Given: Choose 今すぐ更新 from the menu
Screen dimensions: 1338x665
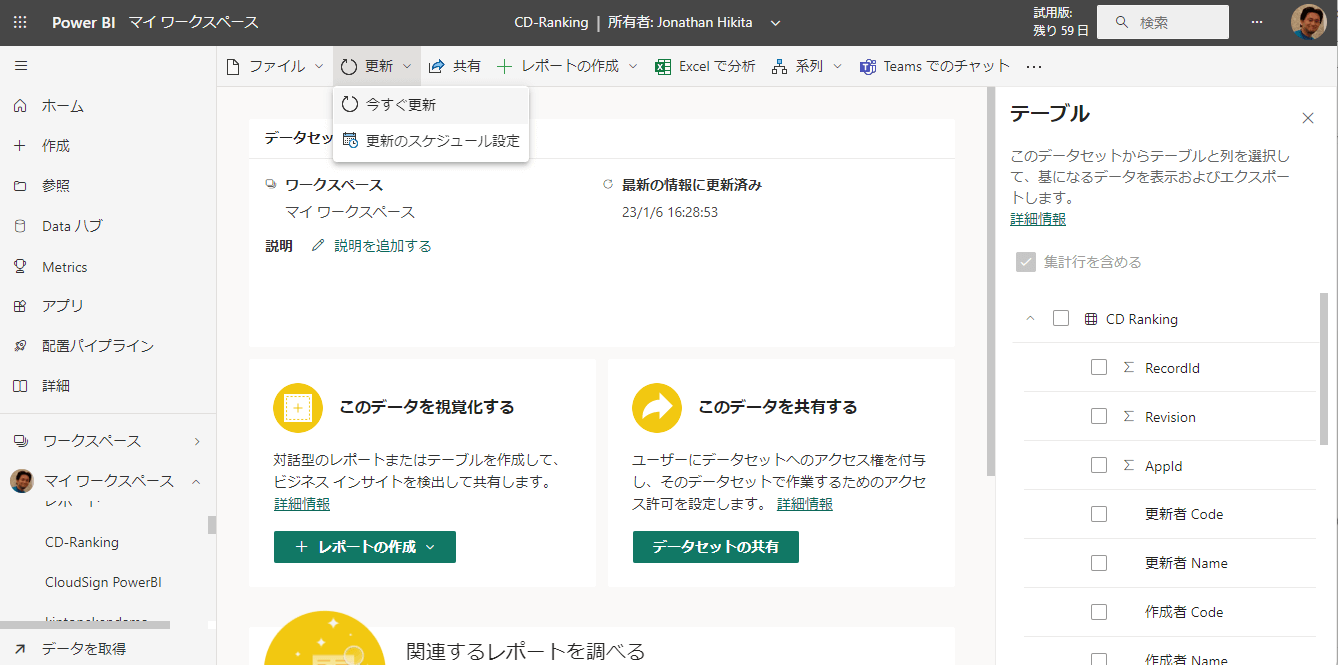Looking at the screenshot, I should pyautogui.click(x=431, y=105).
